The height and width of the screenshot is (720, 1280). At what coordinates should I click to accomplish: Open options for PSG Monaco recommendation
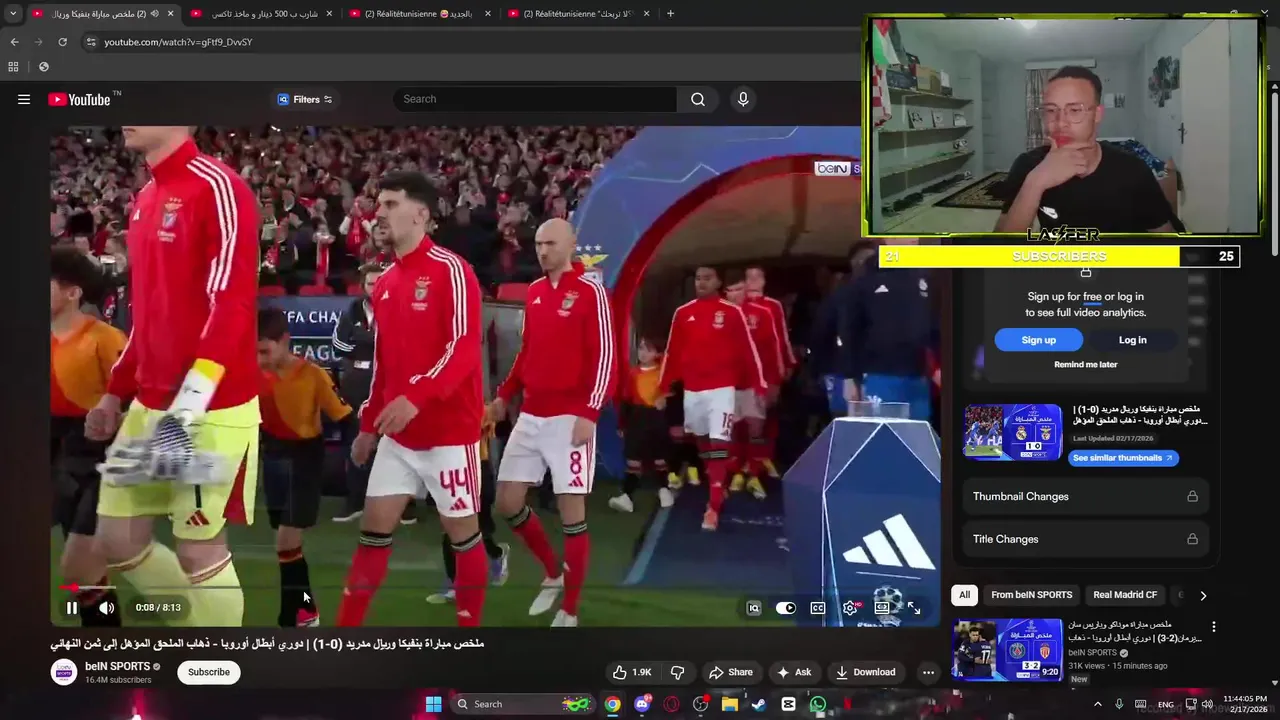[1214, 627]
